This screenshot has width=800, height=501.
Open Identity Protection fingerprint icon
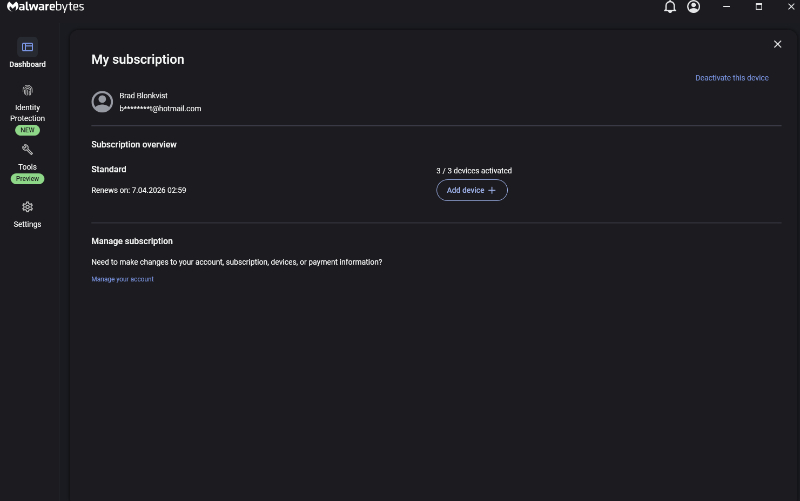(28, 91)
